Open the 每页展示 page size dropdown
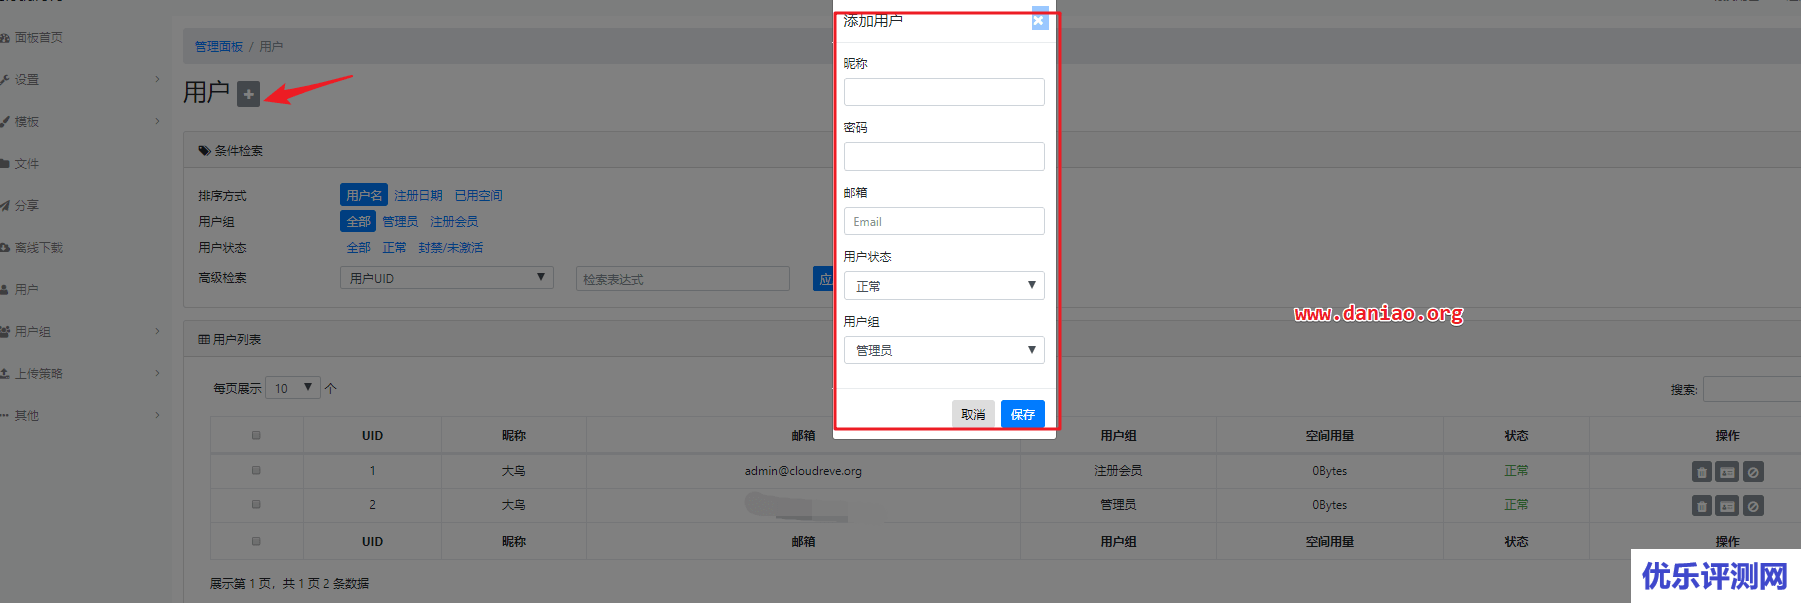Viewport: 1801px width, 603px height. (293, 388)
